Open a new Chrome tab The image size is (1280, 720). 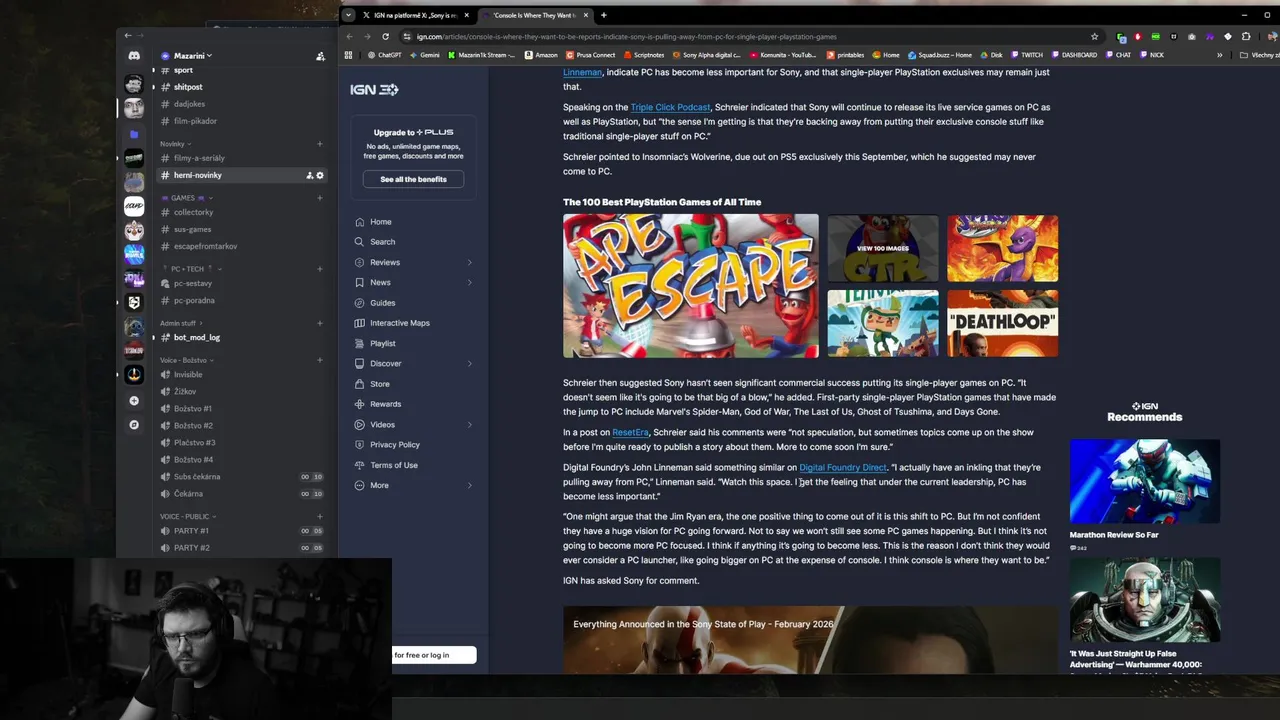(603, 15)
